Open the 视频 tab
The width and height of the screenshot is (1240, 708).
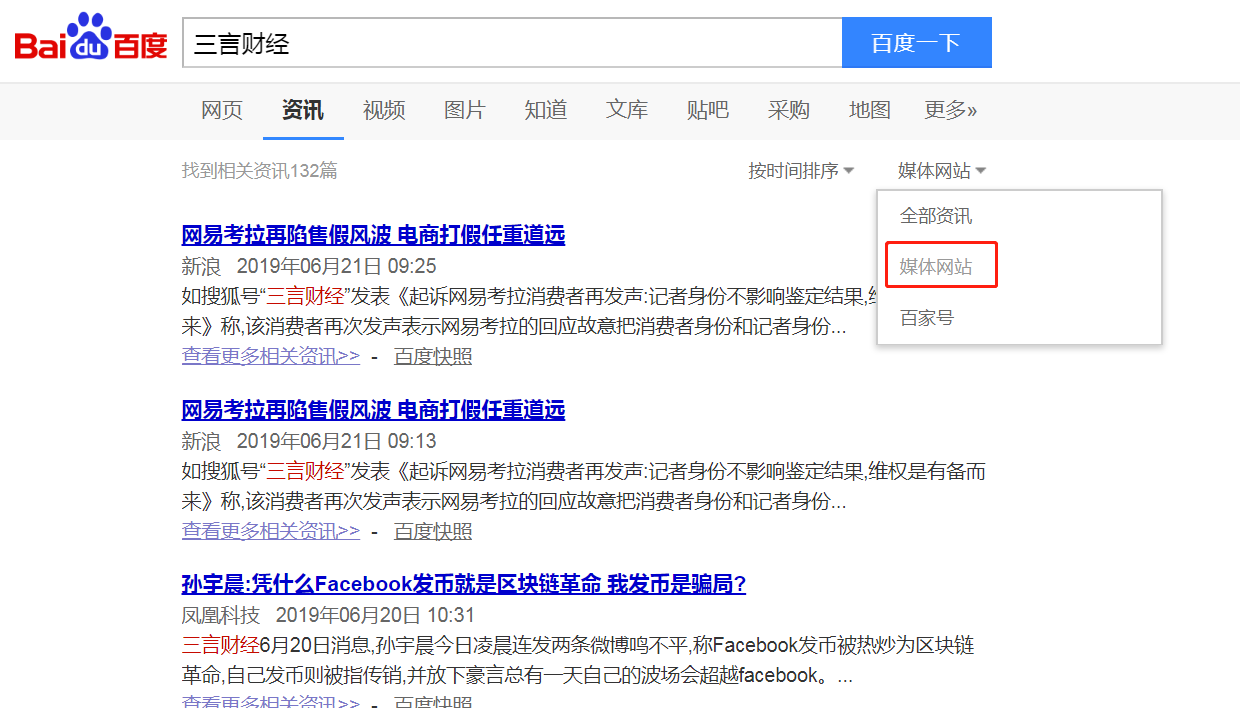point(384,110)
